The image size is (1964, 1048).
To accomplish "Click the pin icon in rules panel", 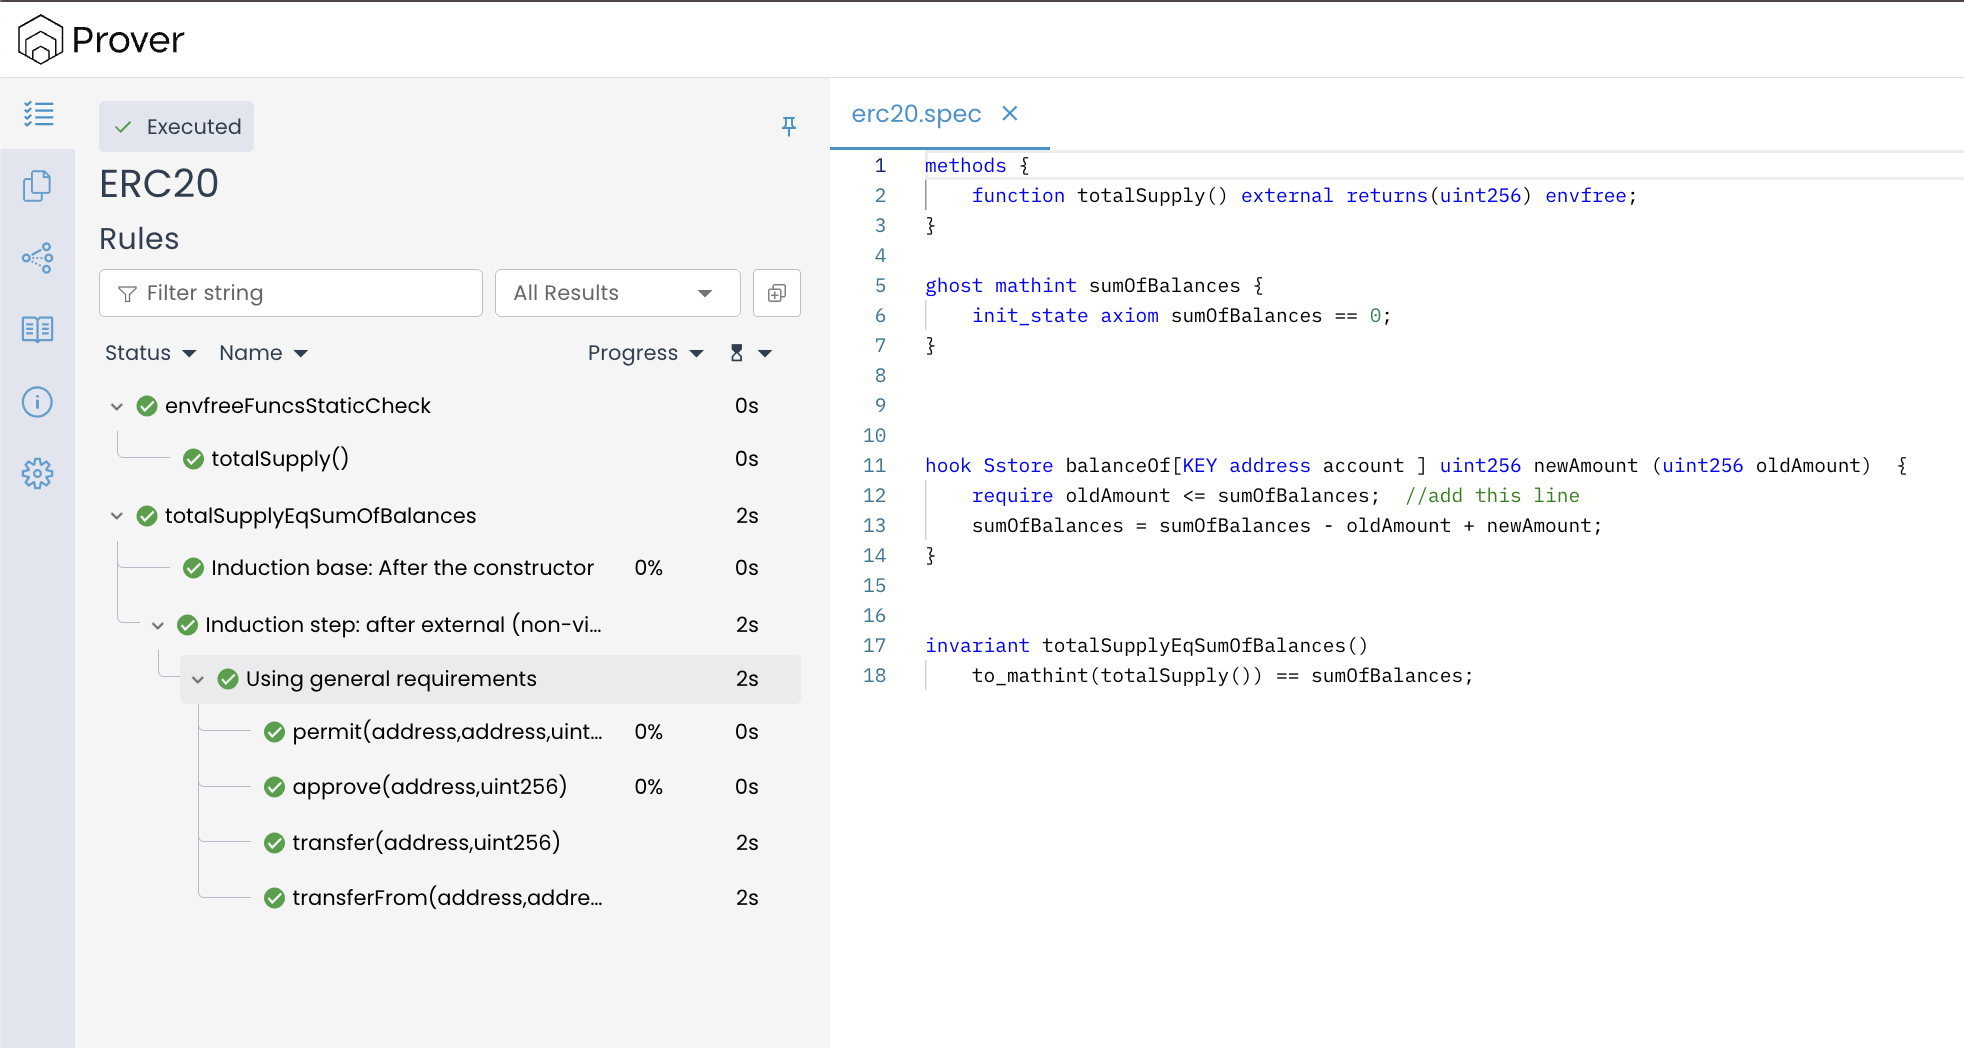I will click(x=788, y=126).
